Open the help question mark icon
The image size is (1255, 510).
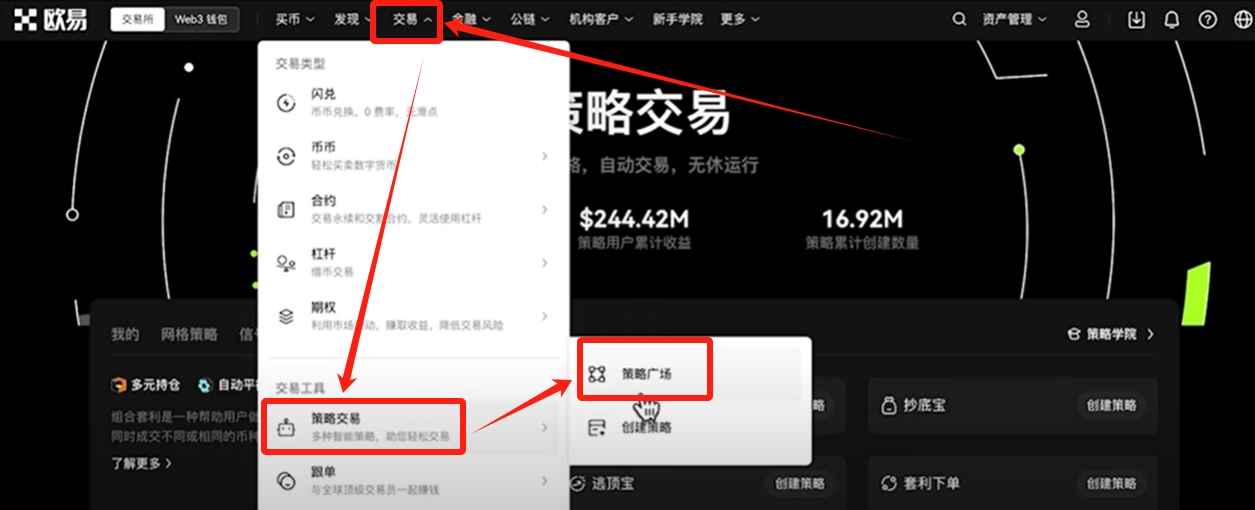tap(1207, 19)
